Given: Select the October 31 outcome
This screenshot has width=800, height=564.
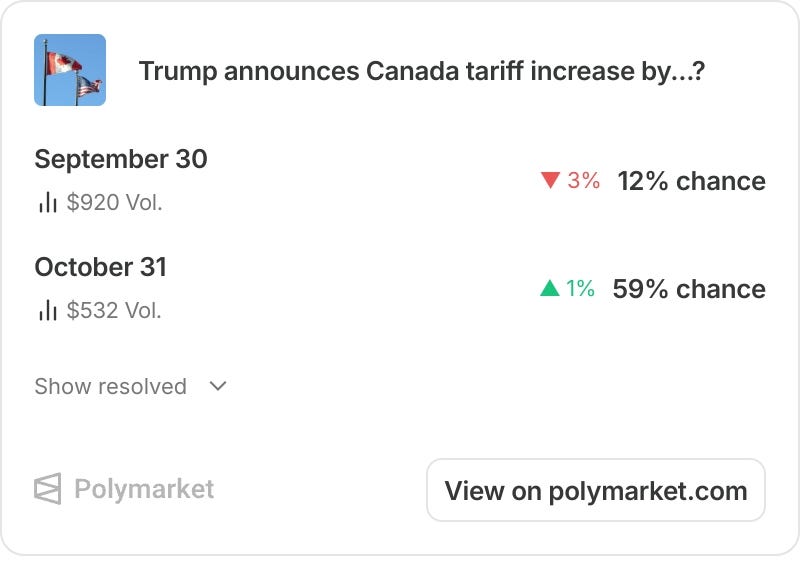Looking at the screenshot, I should click(101, 267).
